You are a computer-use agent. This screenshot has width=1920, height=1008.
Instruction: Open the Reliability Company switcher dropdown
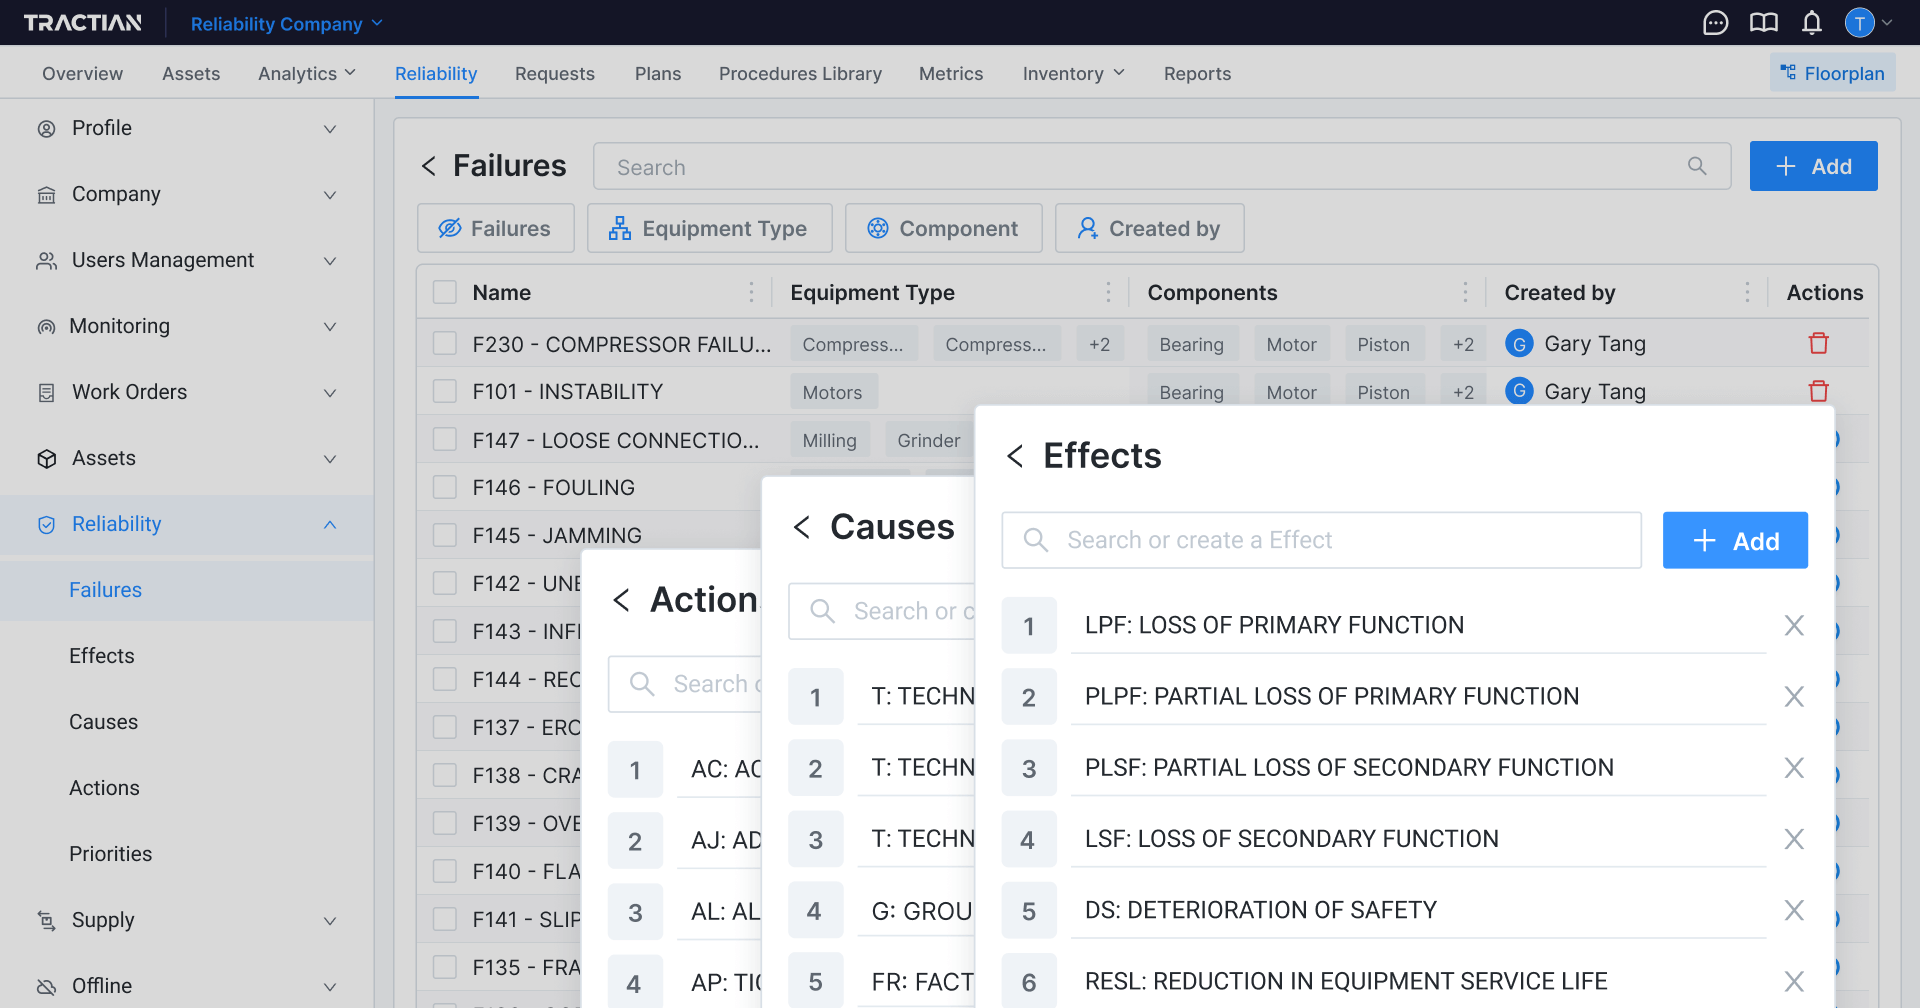pyautogui.click(x=286, y=23)
